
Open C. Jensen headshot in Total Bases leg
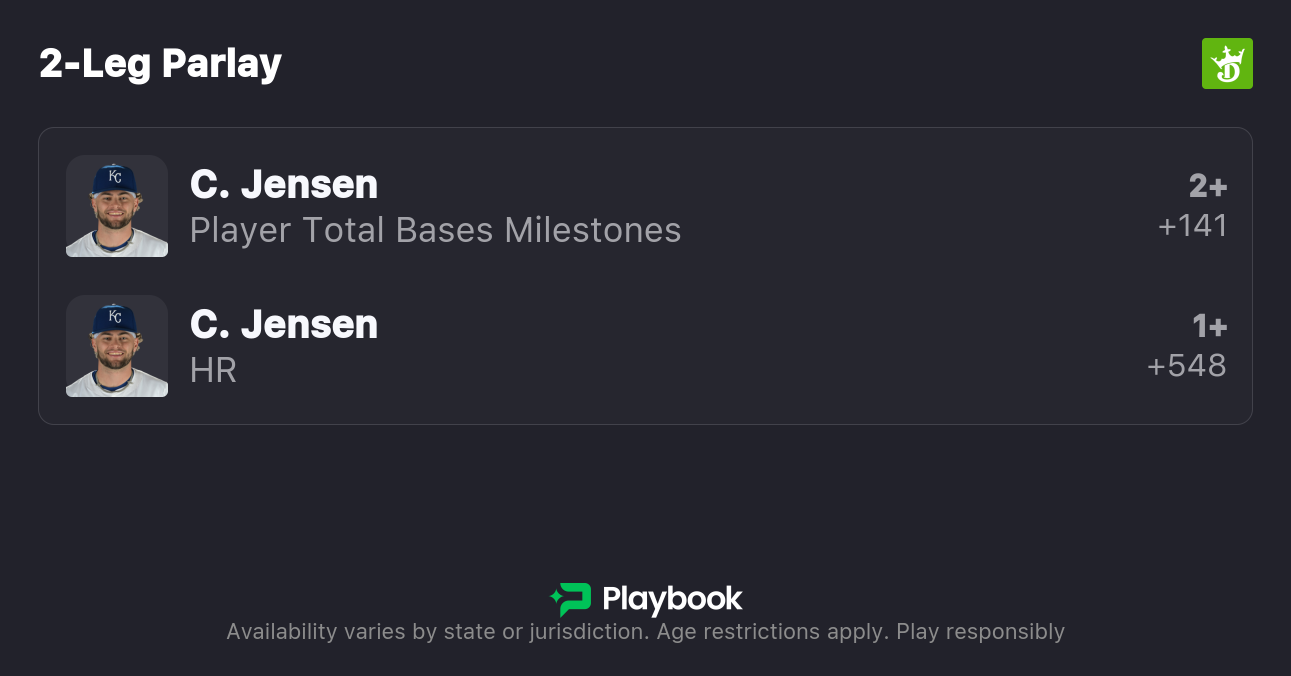coord(117,206)
